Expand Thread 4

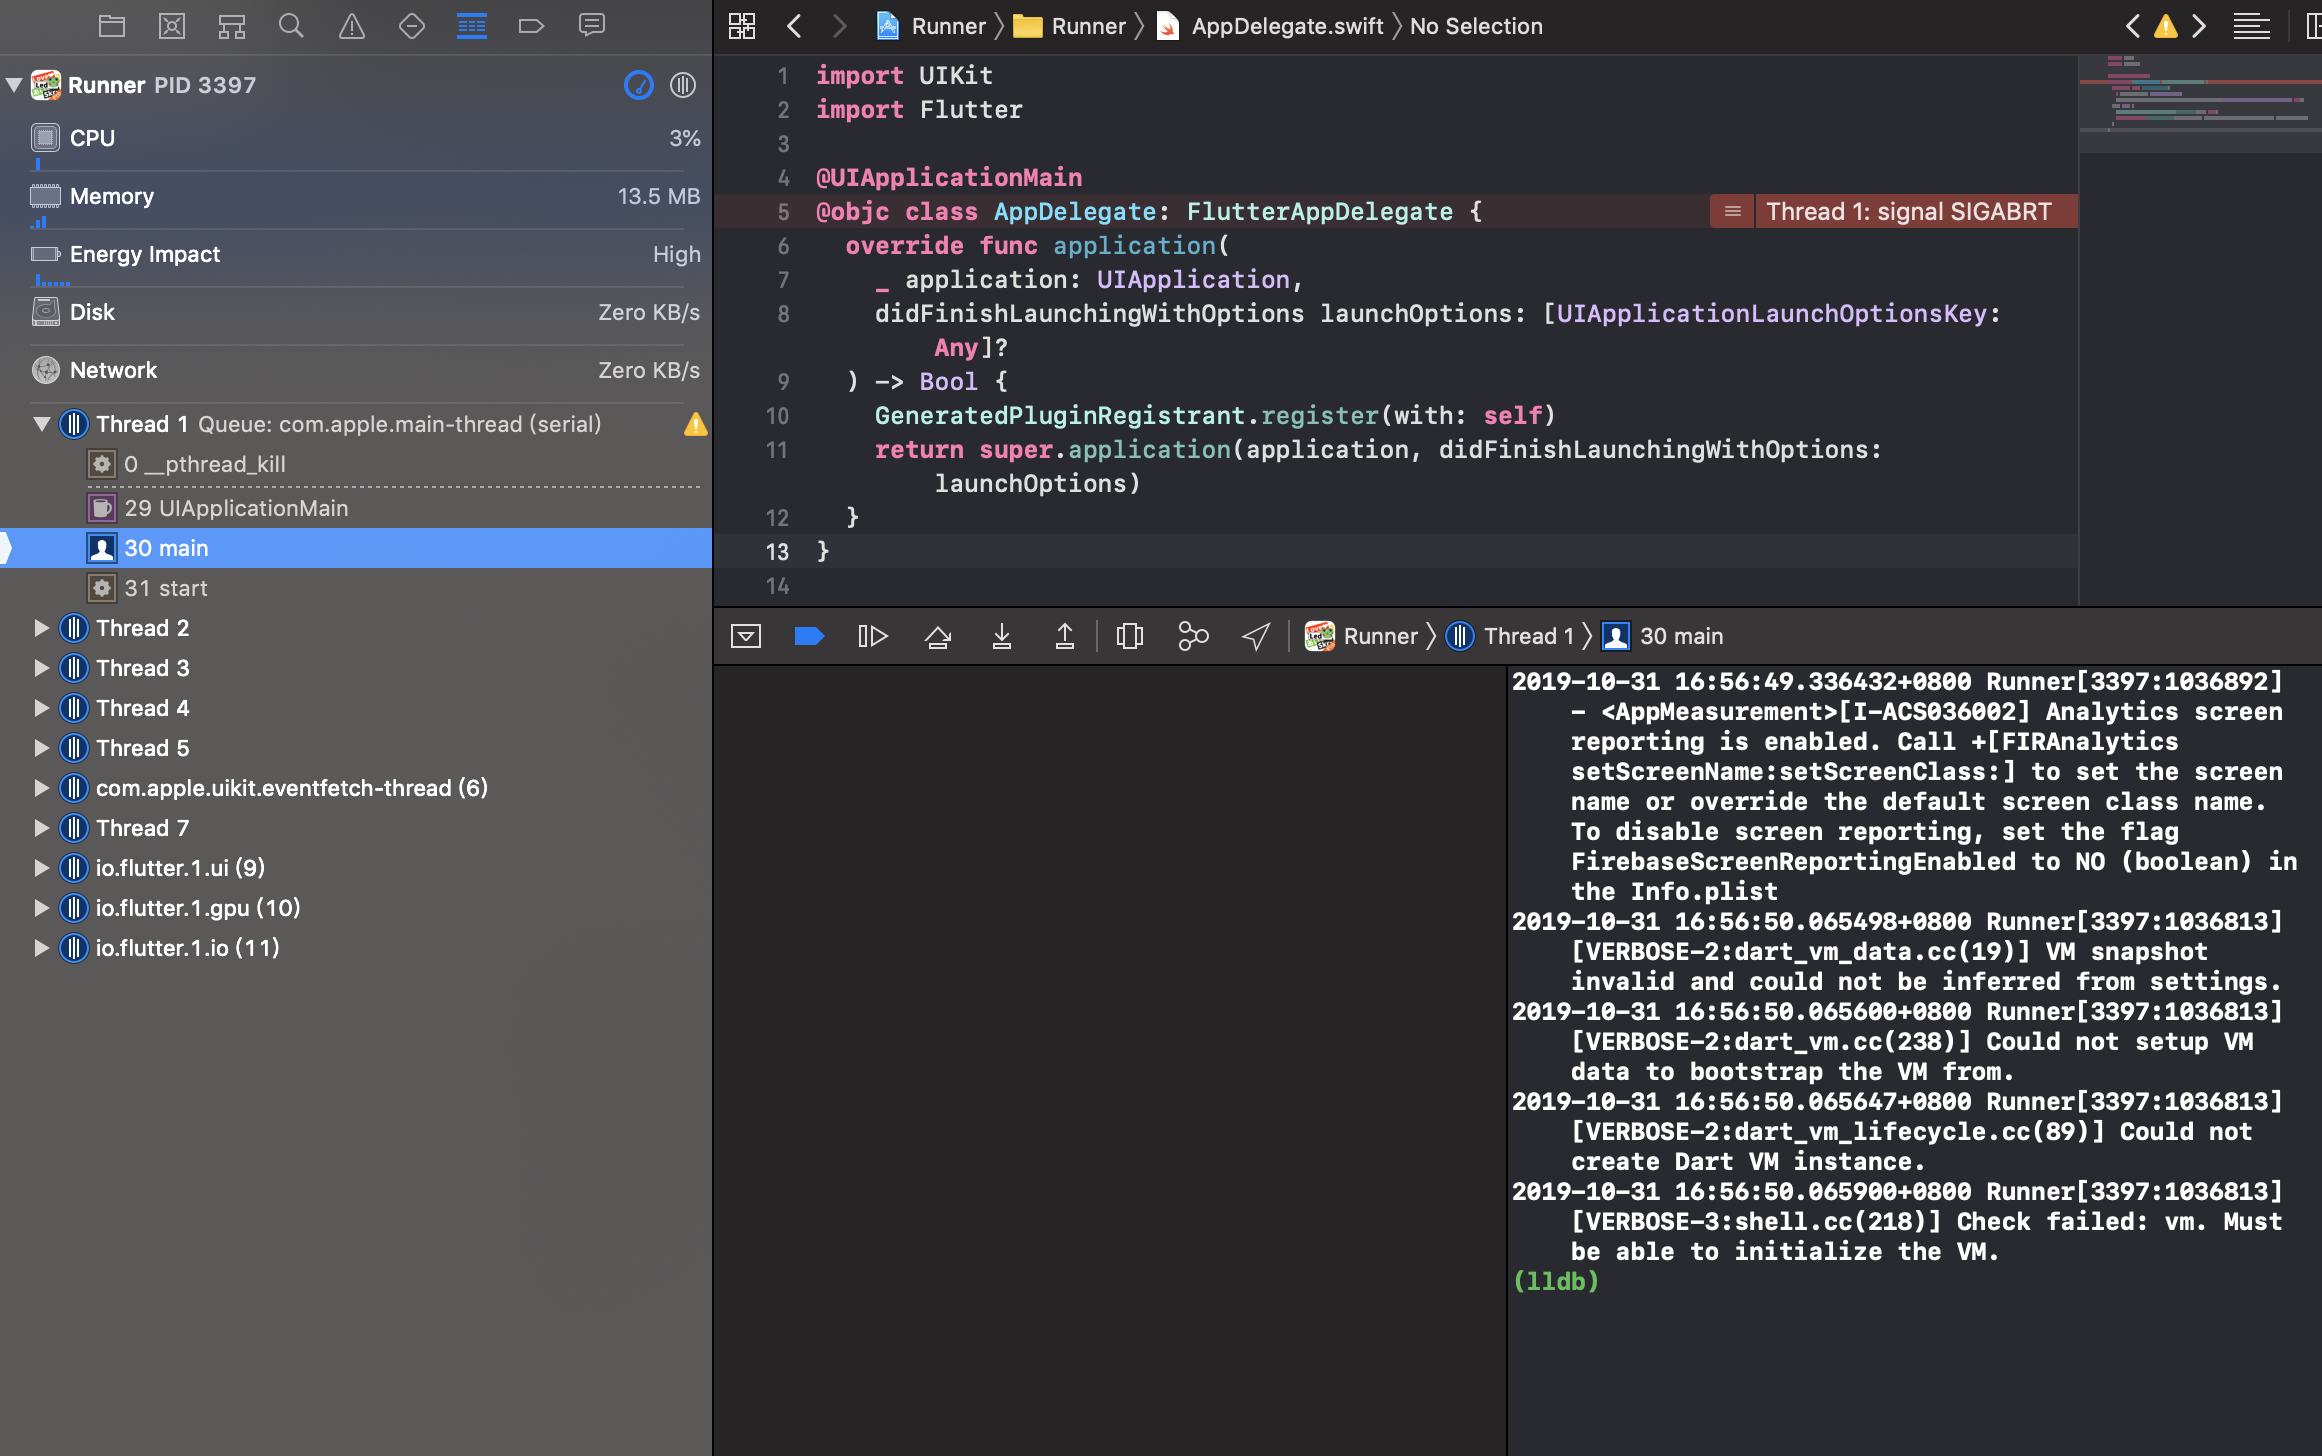pos(41,708)
